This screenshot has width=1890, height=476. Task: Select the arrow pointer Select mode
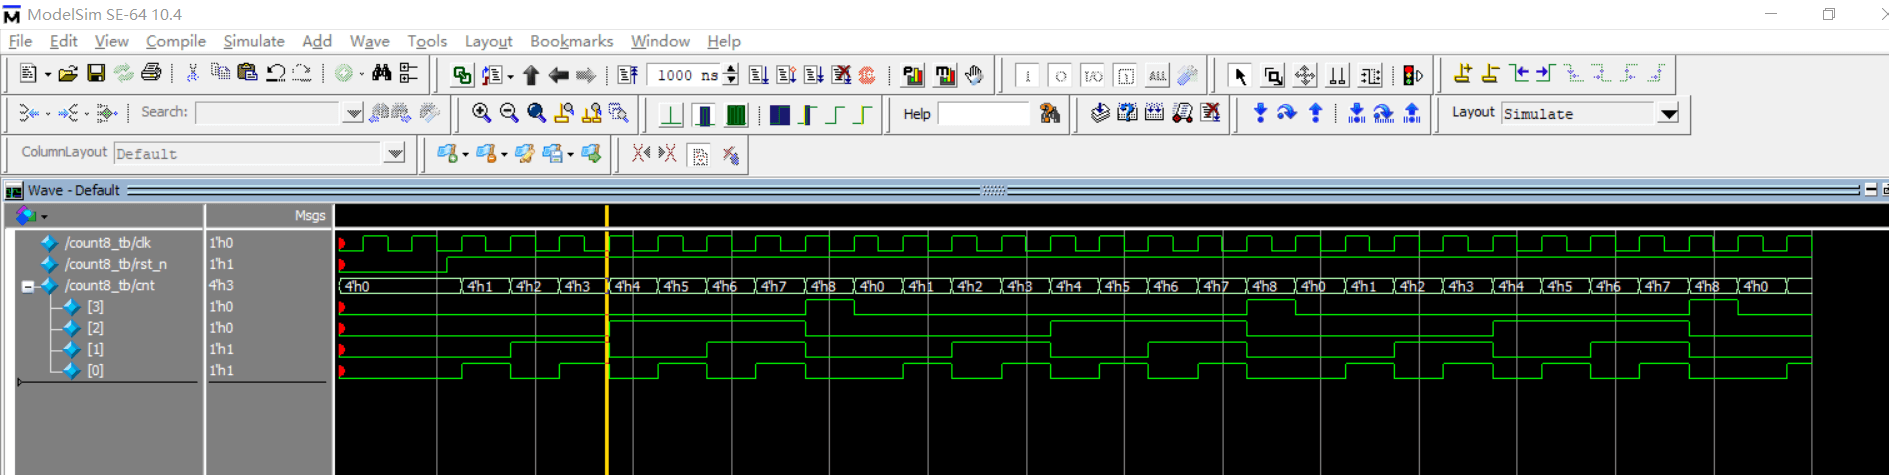tap(1241, 76)
